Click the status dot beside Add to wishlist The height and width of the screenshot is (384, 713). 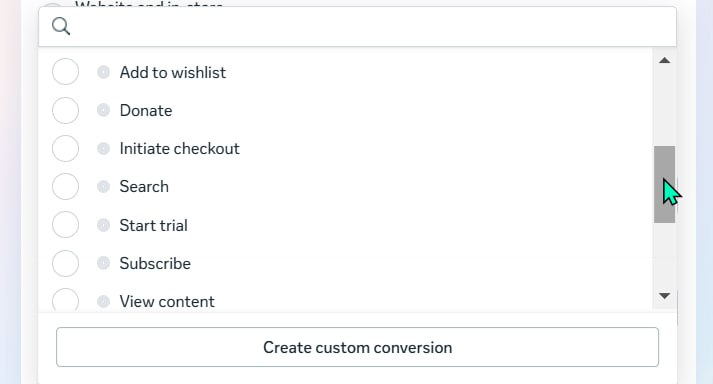click(103, 72)
